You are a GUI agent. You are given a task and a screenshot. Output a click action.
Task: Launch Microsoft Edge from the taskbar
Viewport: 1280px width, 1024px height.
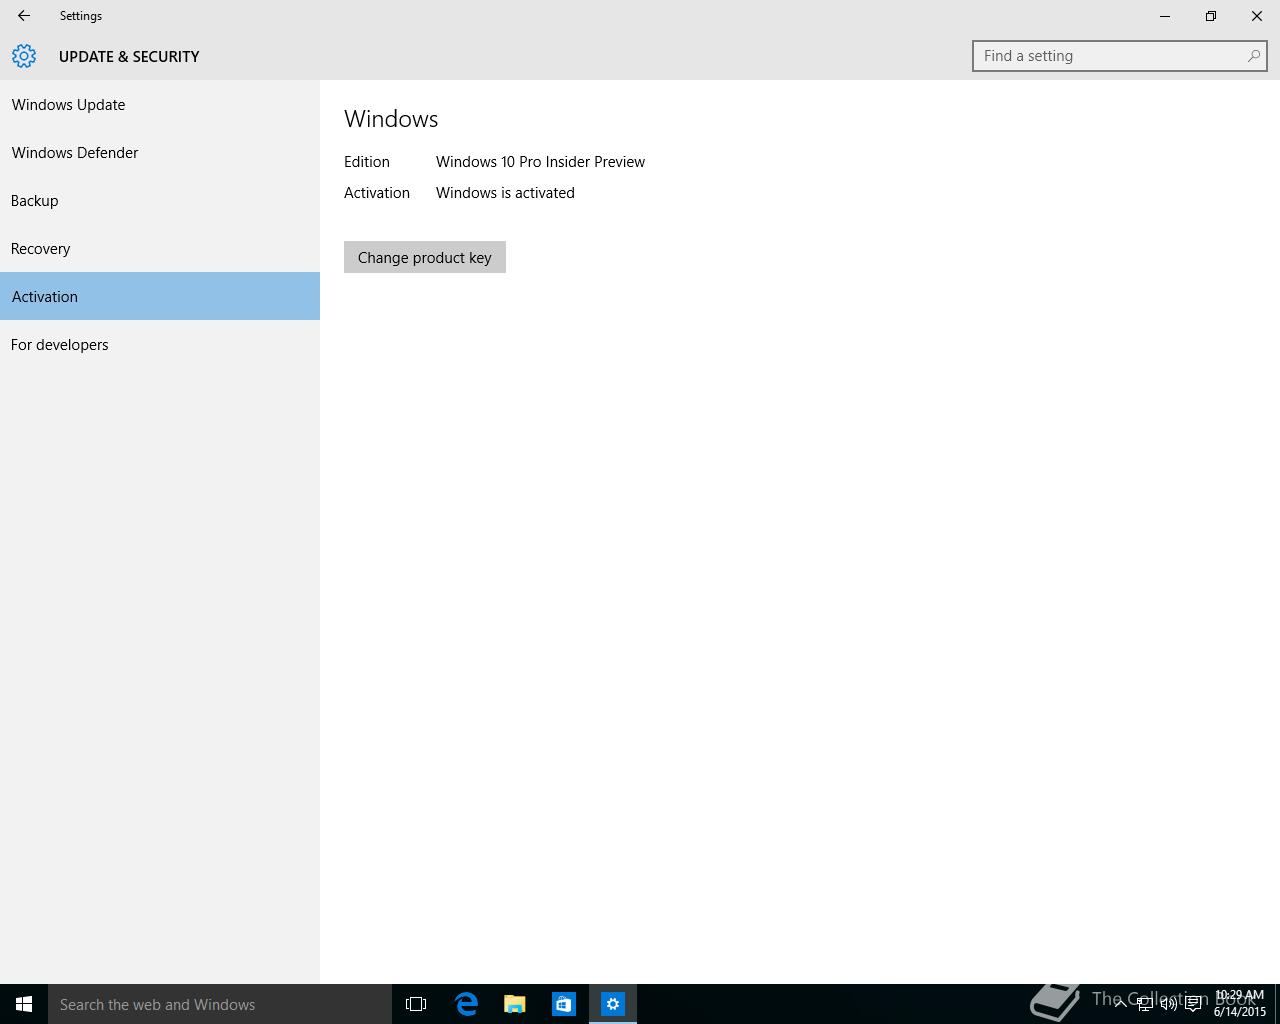[x=466, y=1004]
